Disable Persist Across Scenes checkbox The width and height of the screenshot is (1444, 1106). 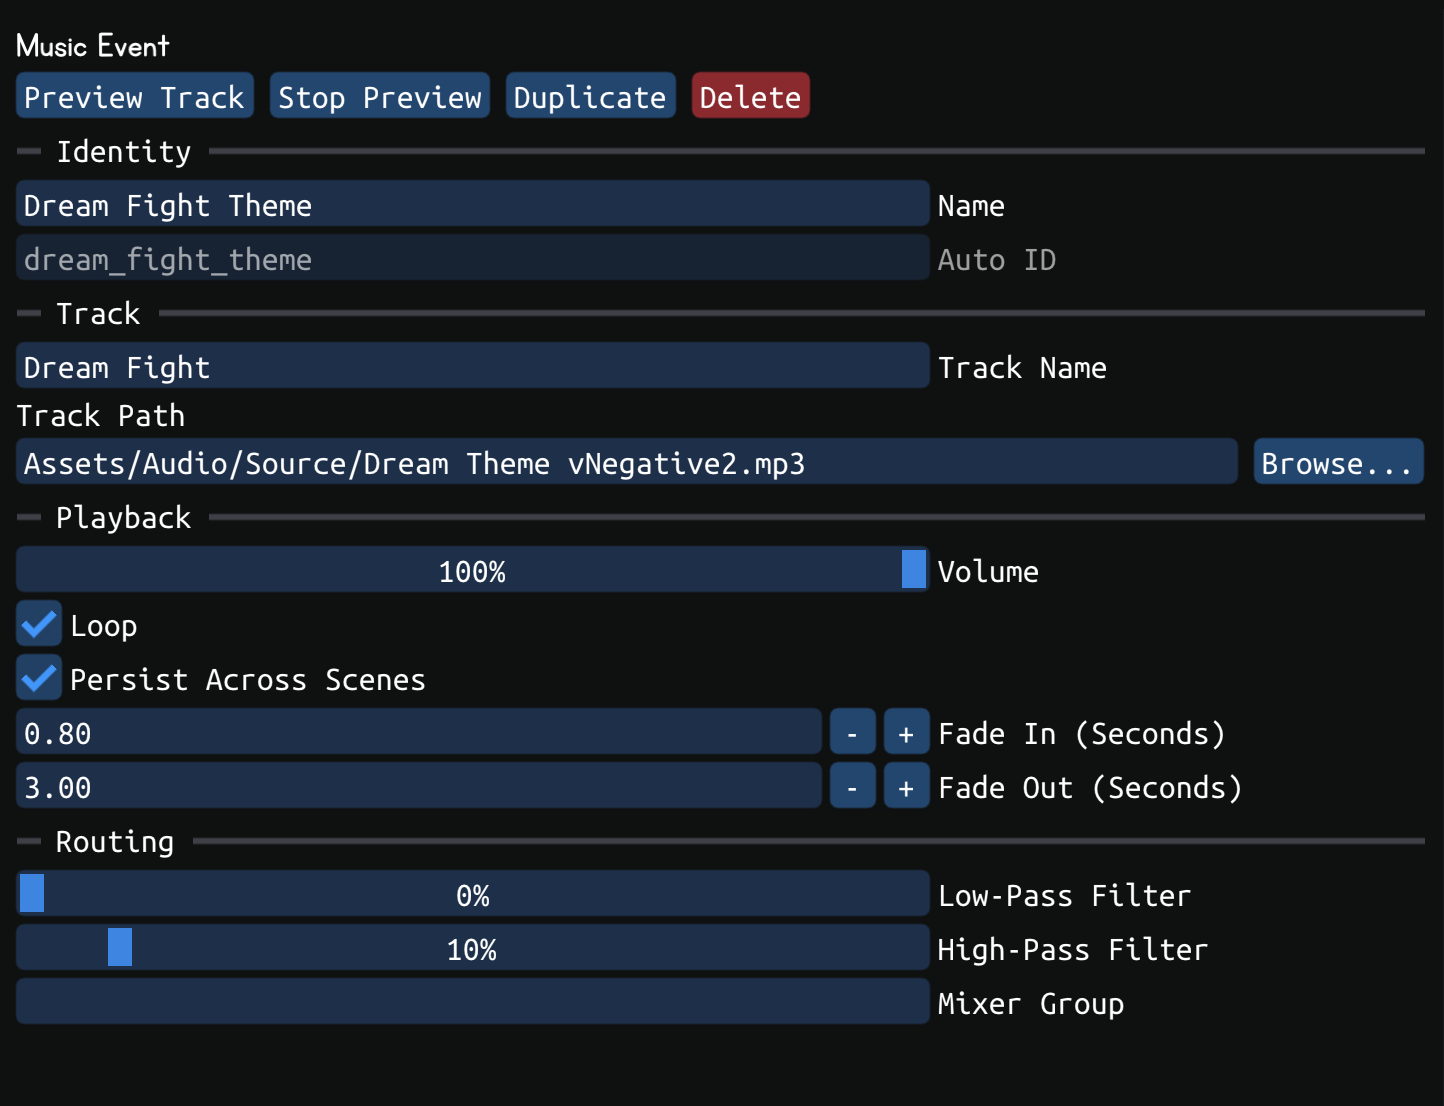click(x=39, y=679)
